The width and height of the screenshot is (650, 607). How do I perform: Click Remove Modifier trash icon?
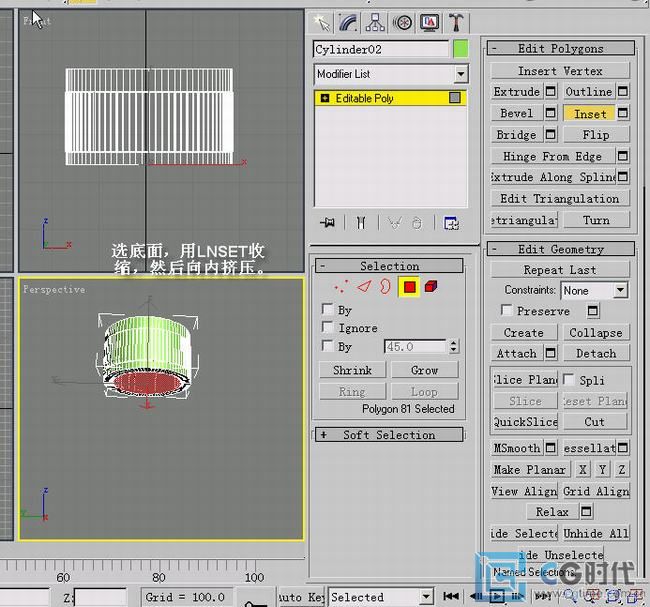(x=417, y=223)
